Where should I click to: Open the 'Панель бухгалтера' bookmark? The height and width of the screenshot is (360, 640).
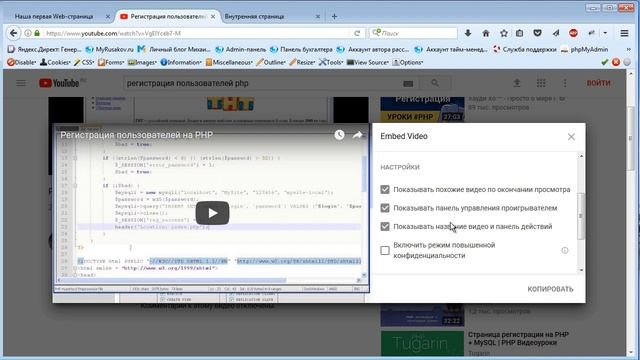click(x=301, y=49)
